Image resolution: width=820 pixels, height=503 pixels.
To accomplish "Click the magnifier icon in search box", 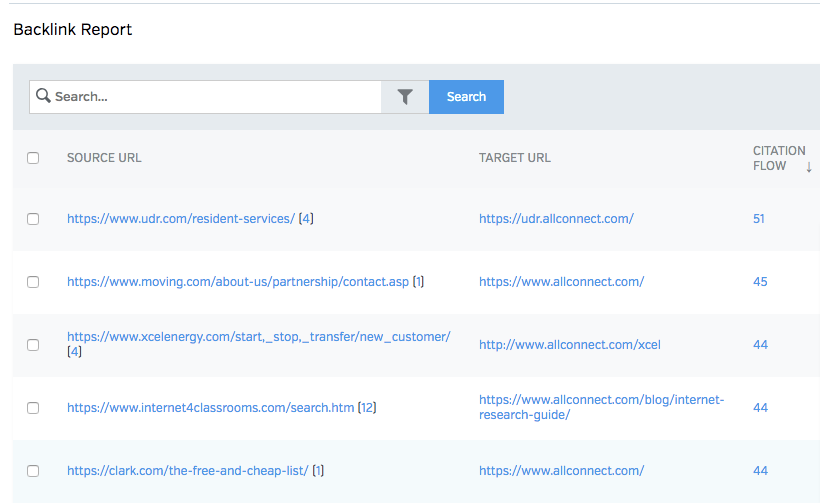I will pyautogui.click(x=43, y=97).
